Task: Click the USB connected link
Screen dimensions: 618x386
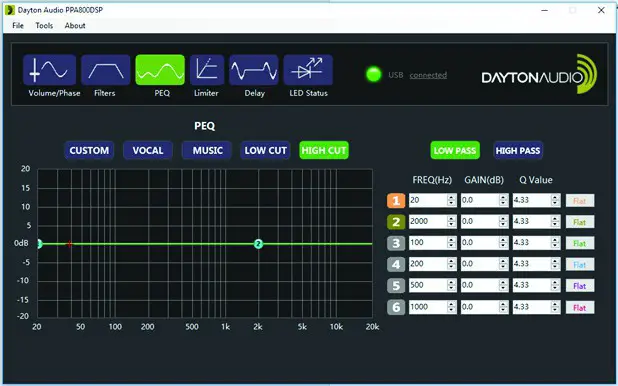Action: point(428,75)
